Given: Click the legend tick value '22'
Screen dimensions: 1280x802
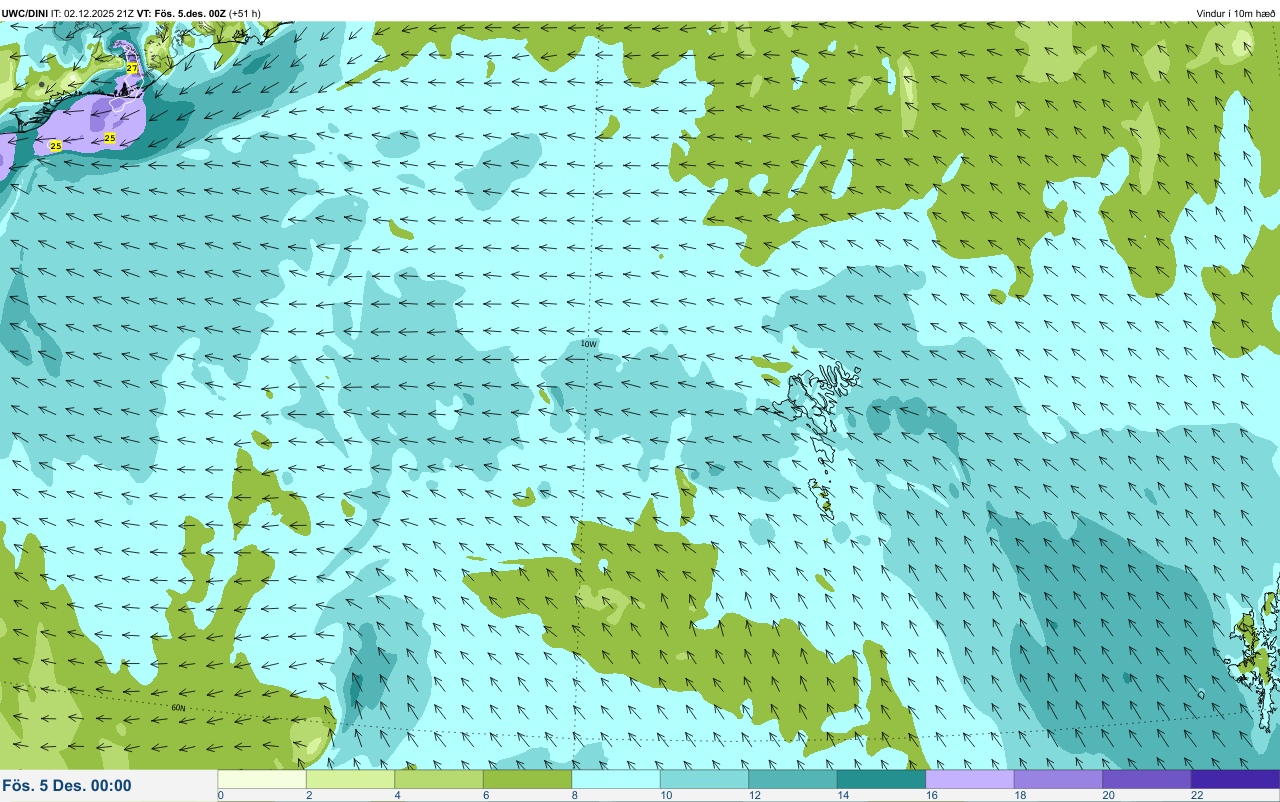Looking at the screenshot, I should point(1195,795).
